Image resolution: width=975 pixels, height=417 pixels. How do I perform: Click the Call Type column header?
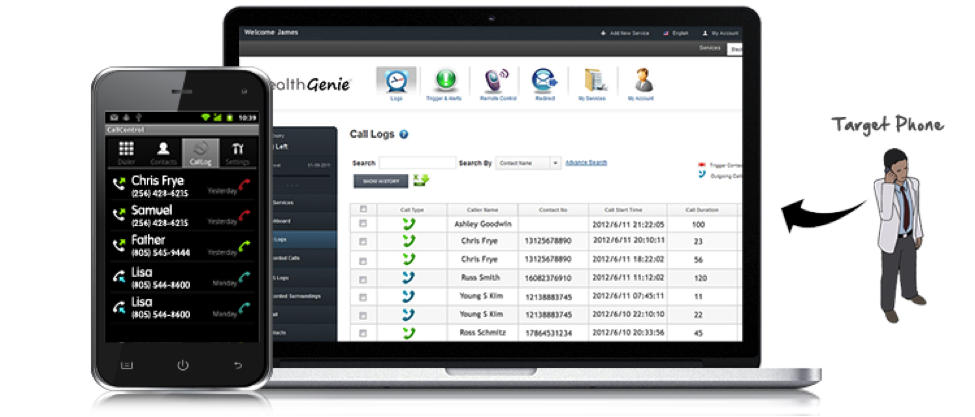click(x=412, y=210)
